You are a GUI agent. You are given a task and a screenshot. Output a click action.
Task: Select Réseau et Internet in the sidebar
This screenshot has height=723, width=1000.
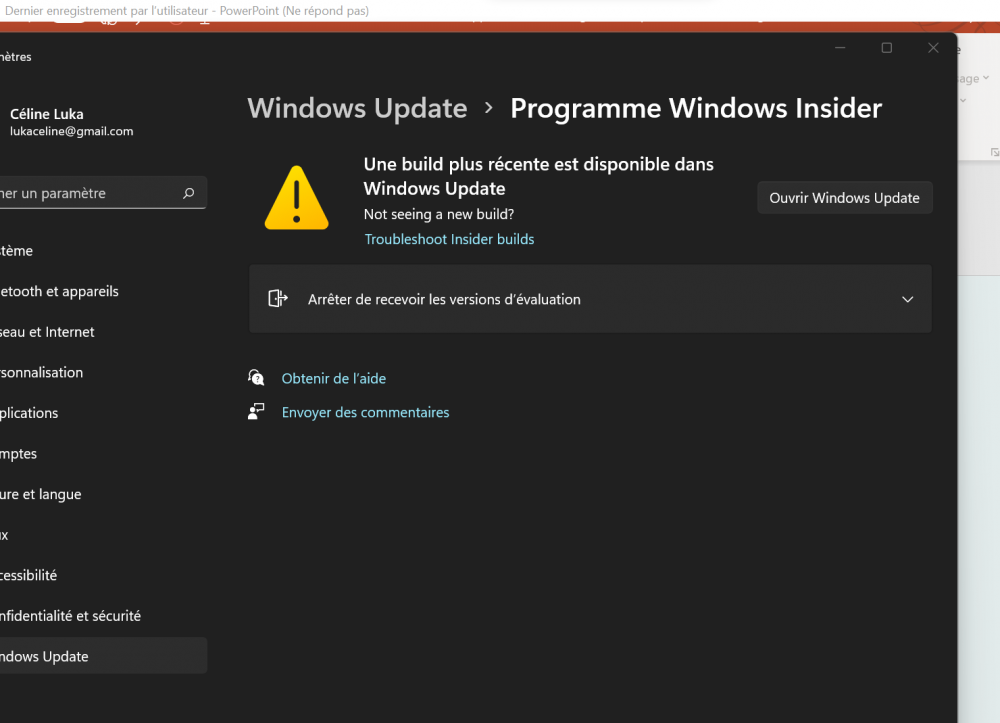point(48,332)
